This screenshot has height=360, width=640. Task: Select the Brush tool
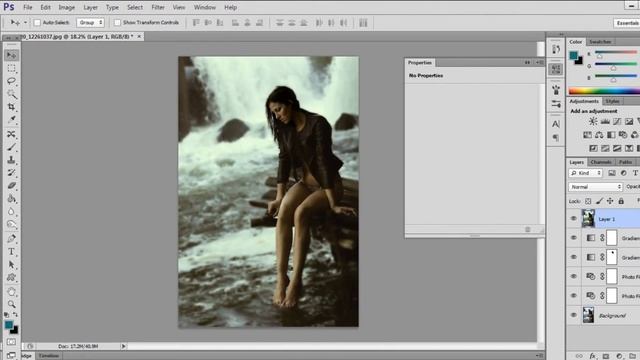pos(11,147)
